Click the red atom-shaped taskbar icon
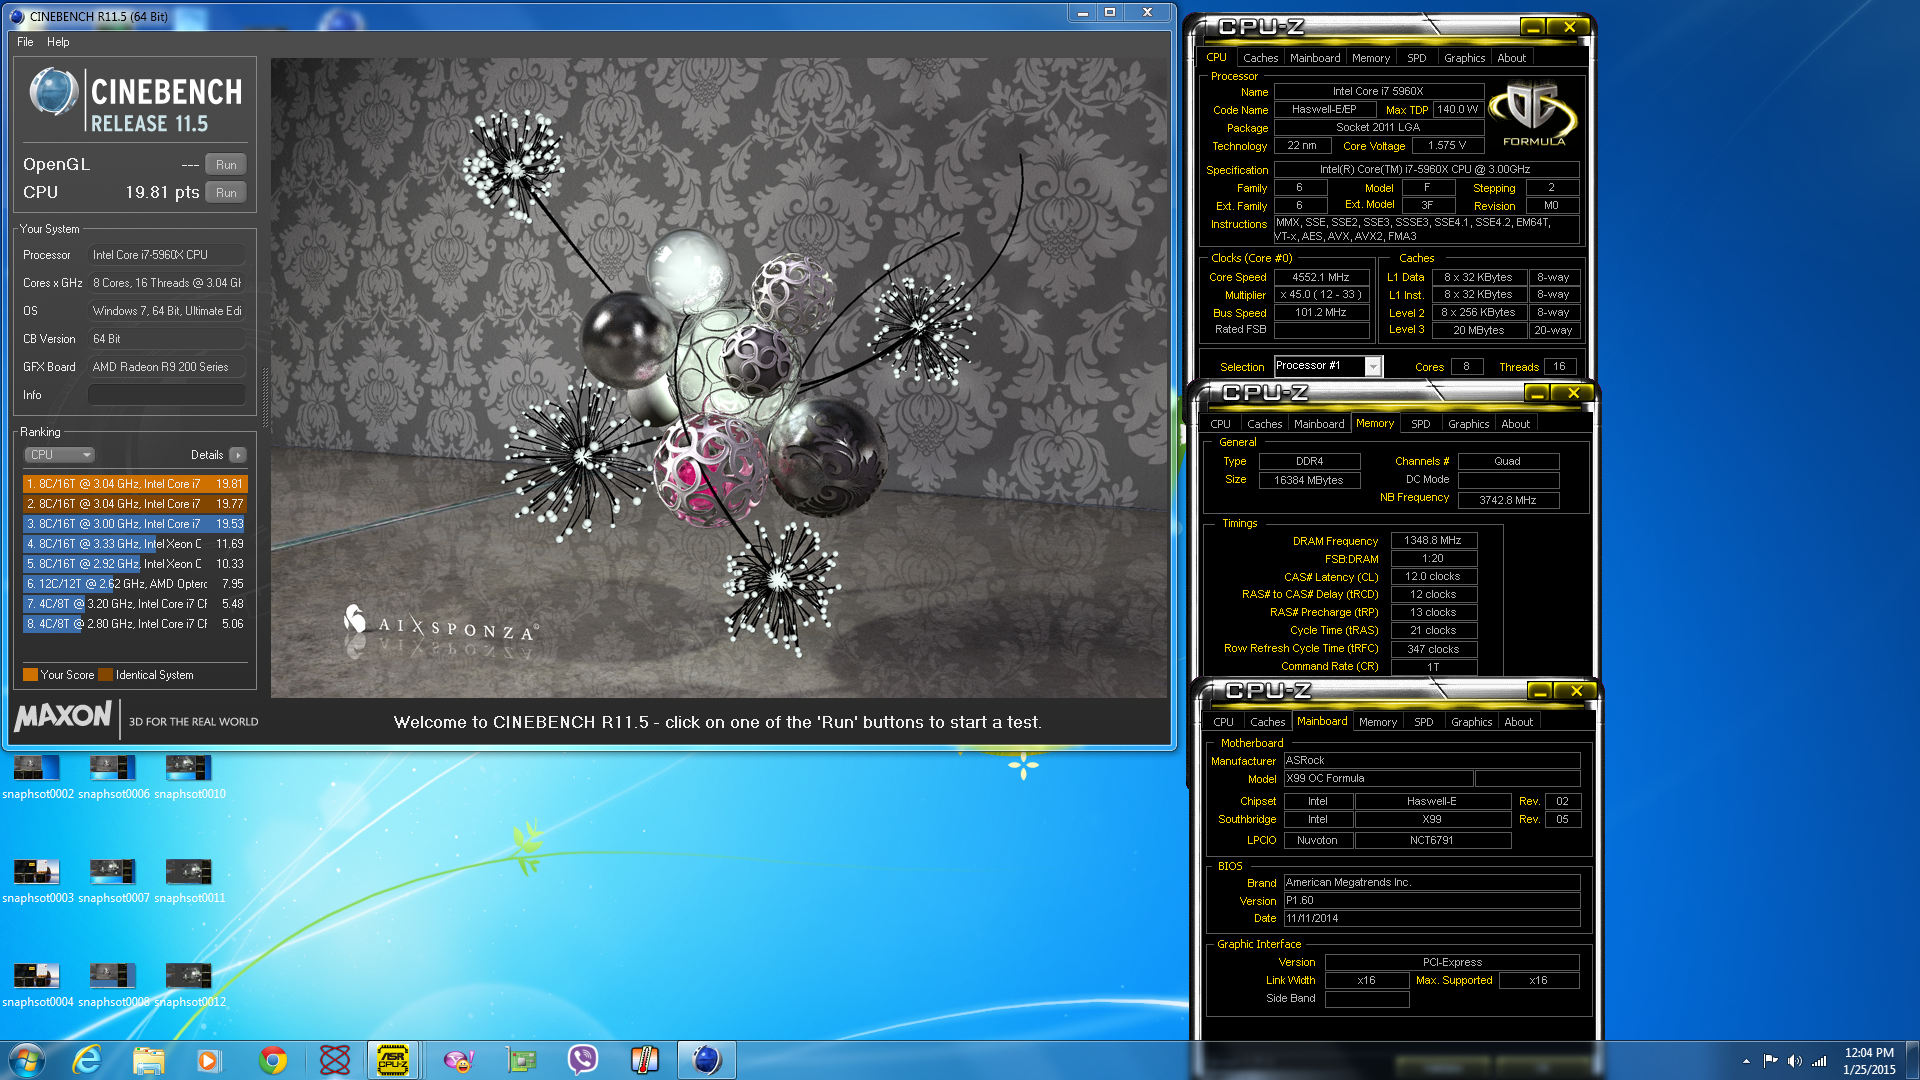This screenshot has height=1080, width=1920. 334,1060
